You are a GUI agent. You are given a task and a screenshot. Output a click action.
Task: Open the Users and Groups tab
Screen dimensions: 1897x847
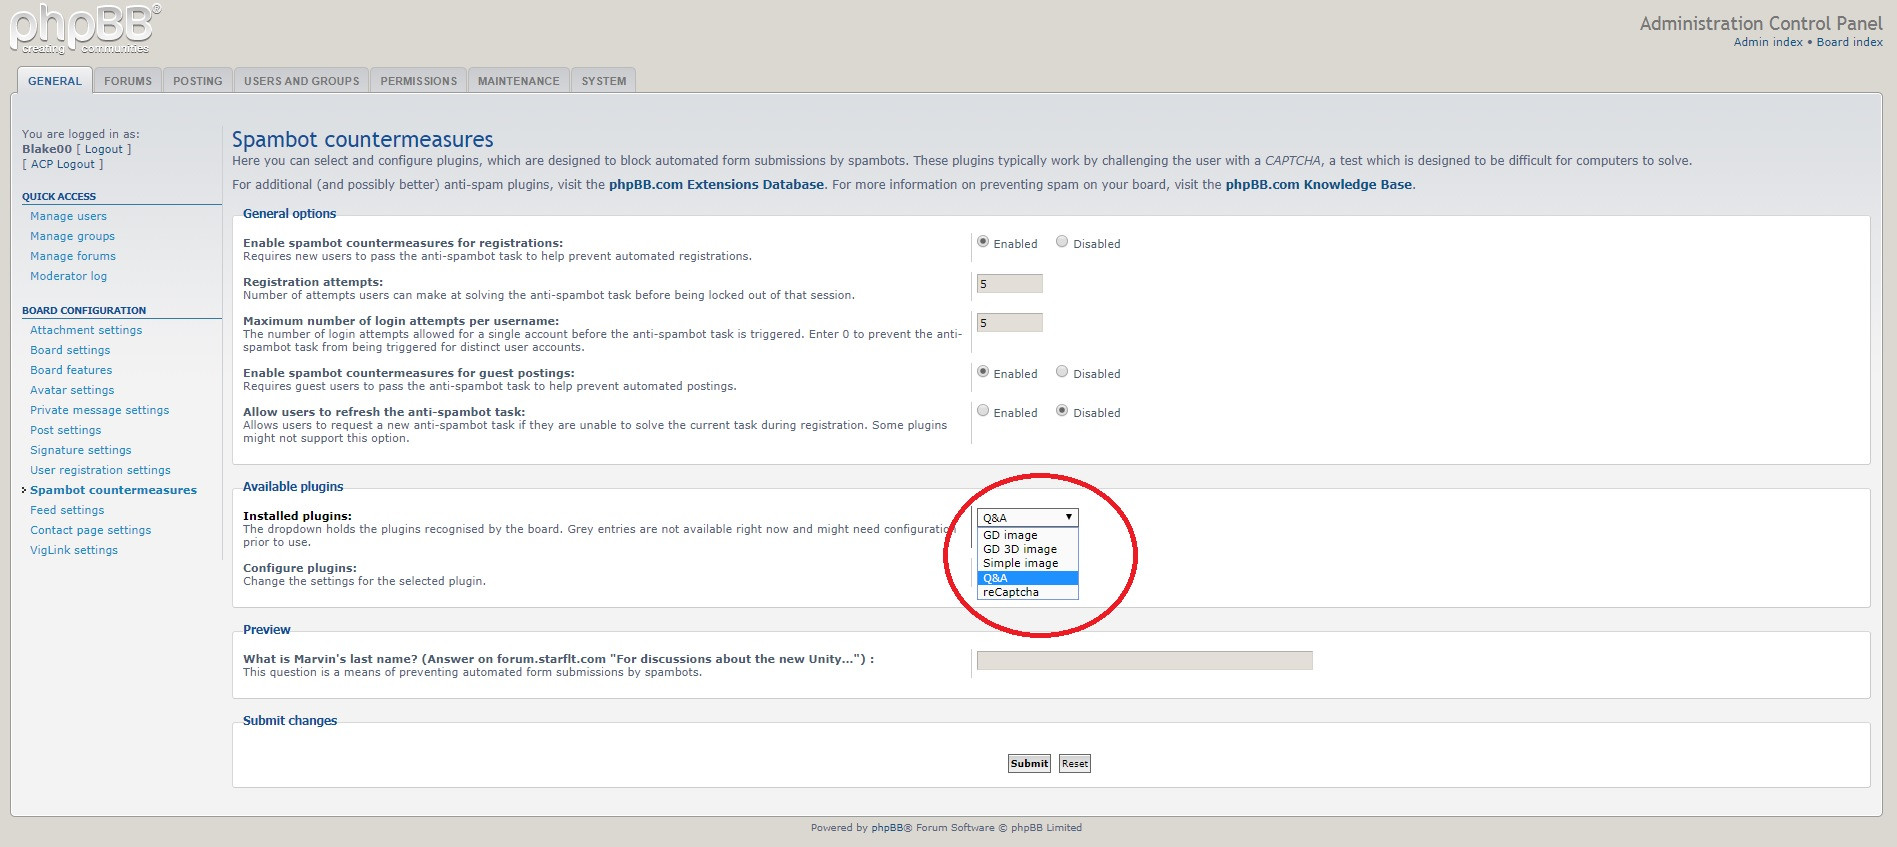click(301, 81)
